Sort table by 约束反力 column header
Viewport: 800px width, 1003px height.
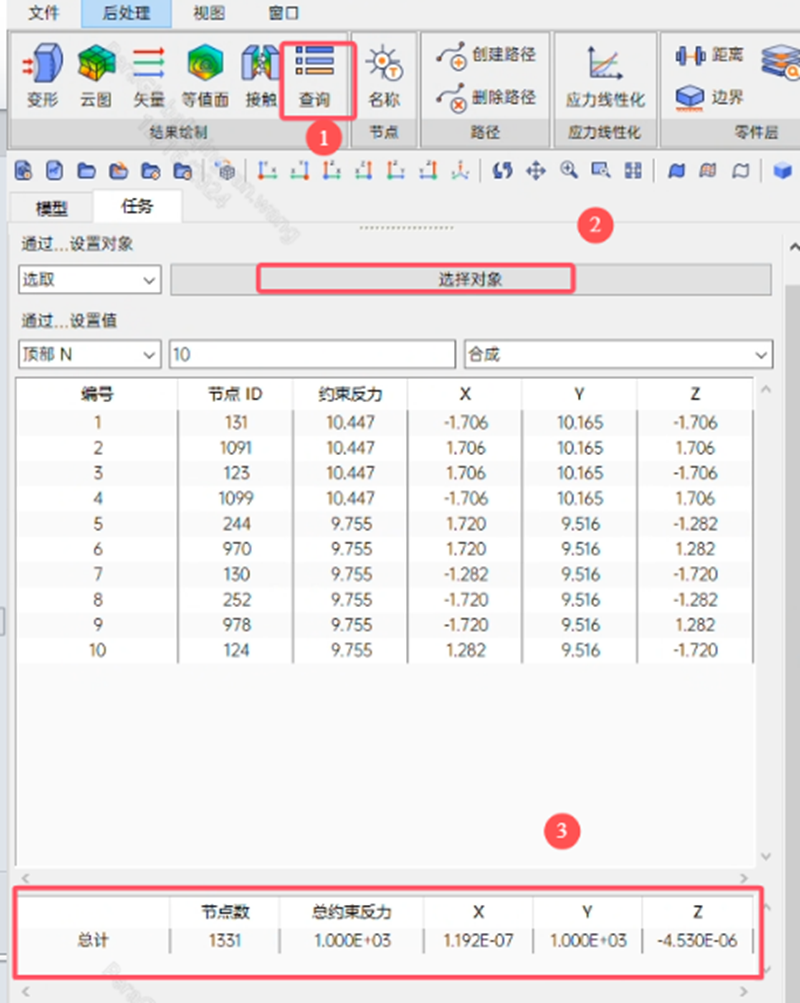pyautogui.click(x=350, y=394)
